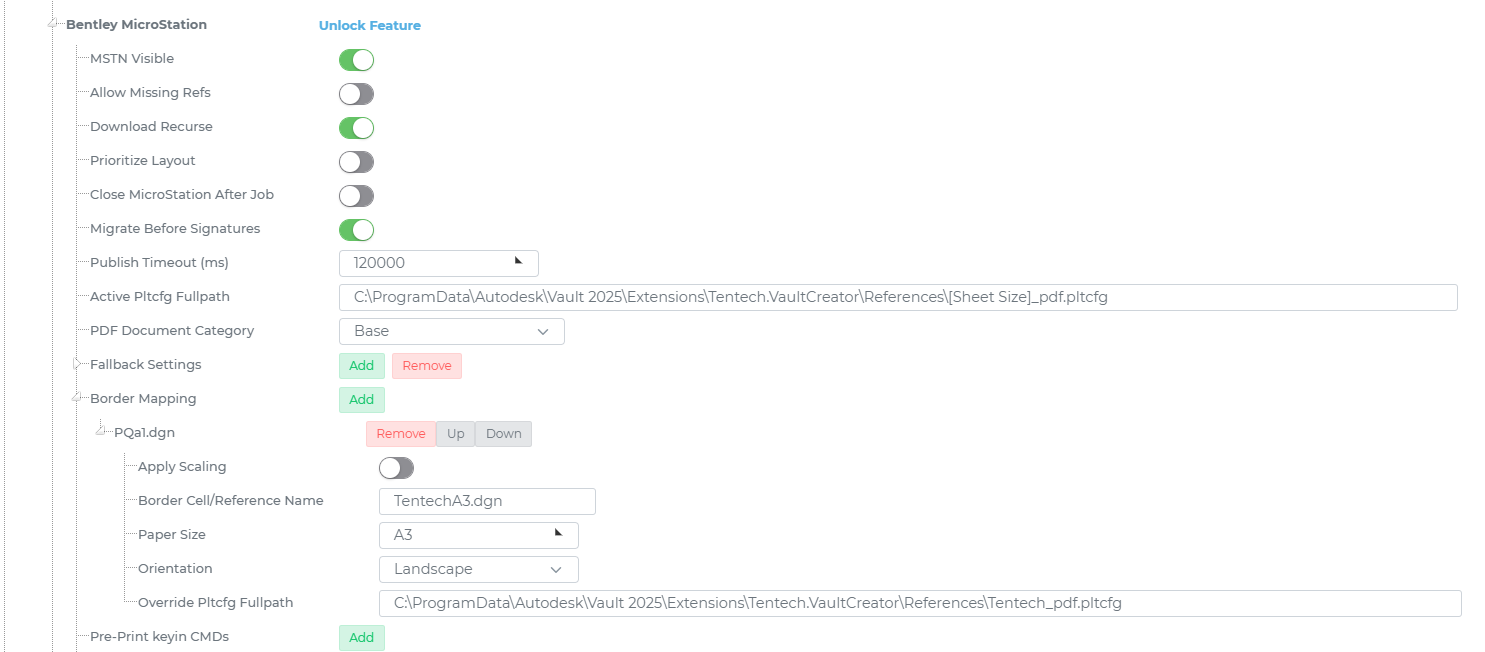Click the Active Pltcfg Fullpath field
Screen dimensions: 1485x652
897,297
